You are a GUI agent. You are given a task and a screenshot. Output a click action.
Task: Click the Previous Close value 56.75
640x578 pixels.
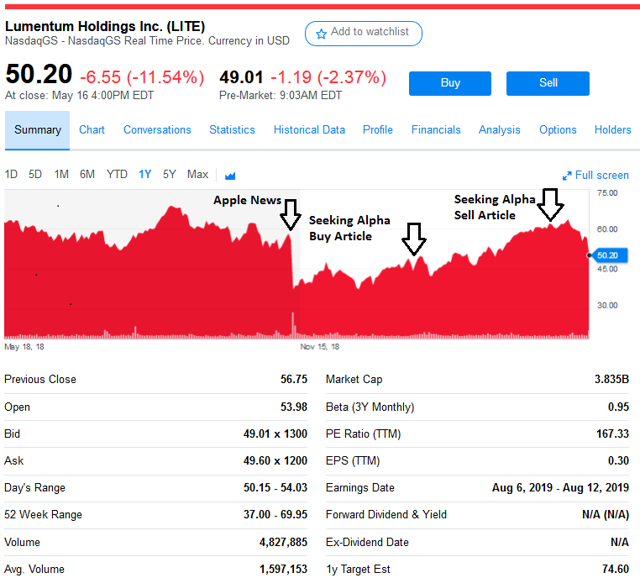pyautogui.click(x=293, y=379)
